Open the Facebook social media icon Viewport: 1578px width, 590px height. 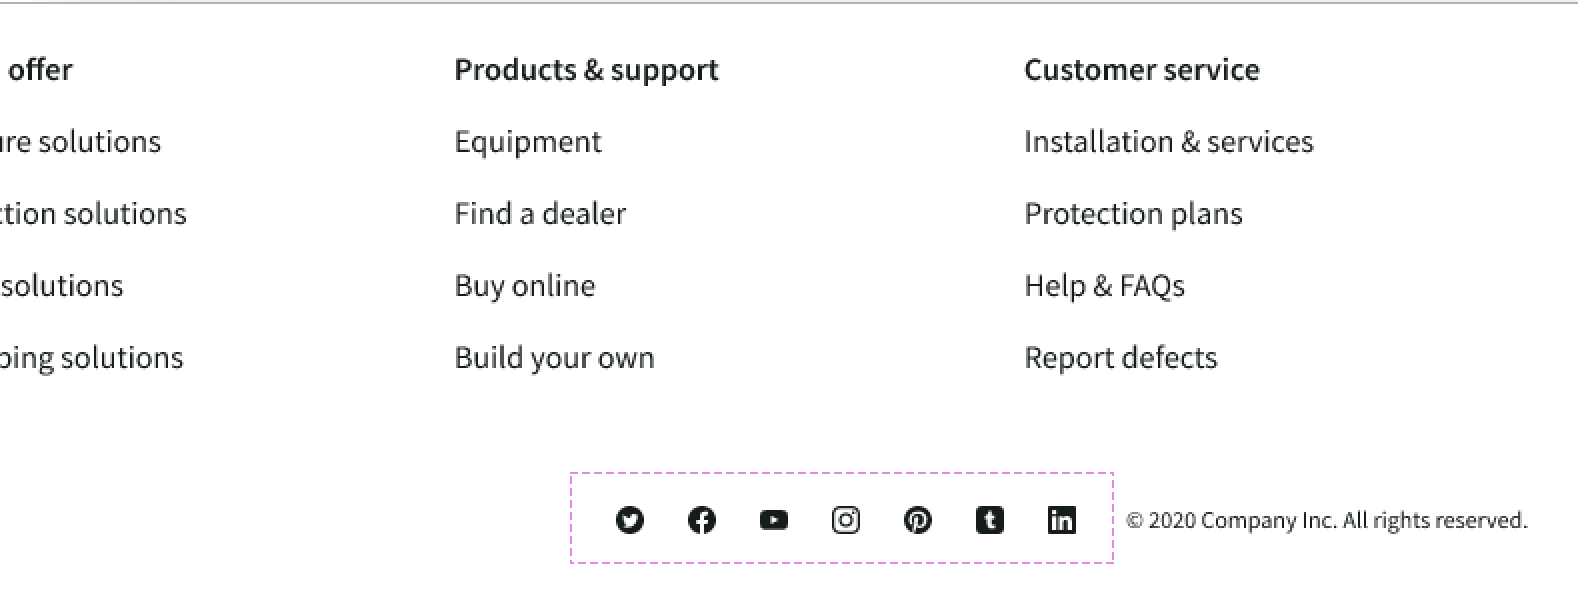click(x=701, y=520)
